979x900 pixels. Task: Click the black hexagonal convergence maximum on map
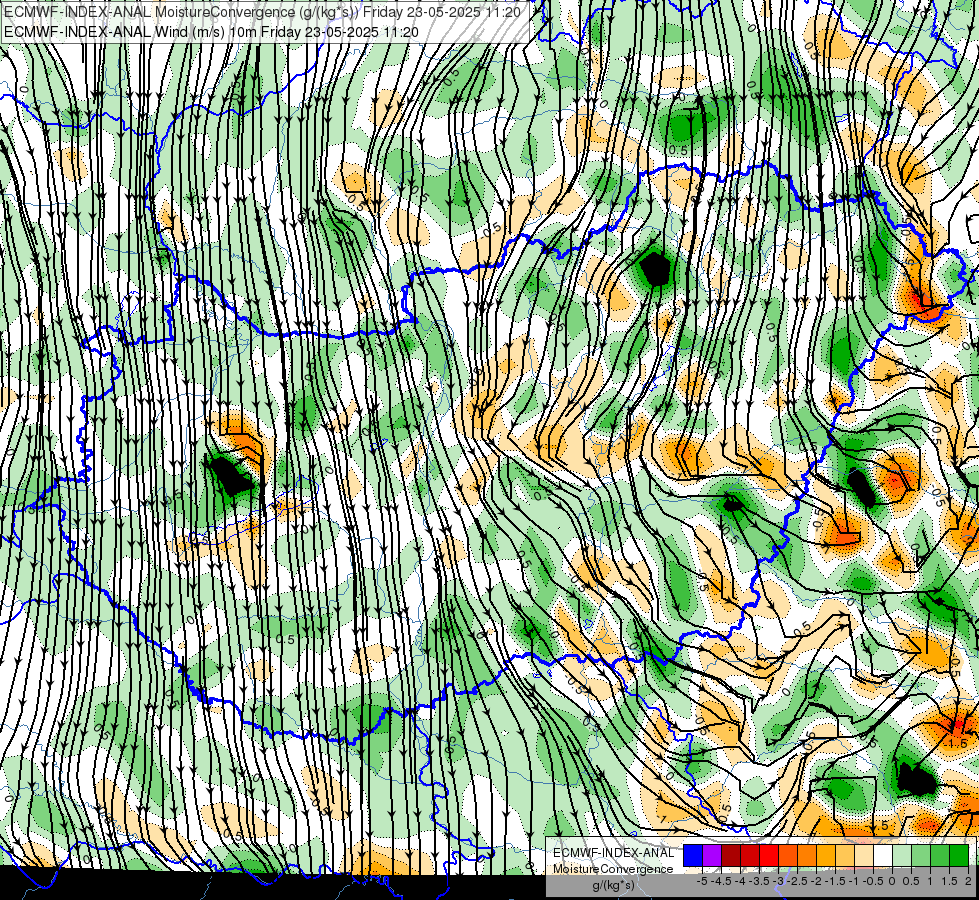tap(654, 269)
